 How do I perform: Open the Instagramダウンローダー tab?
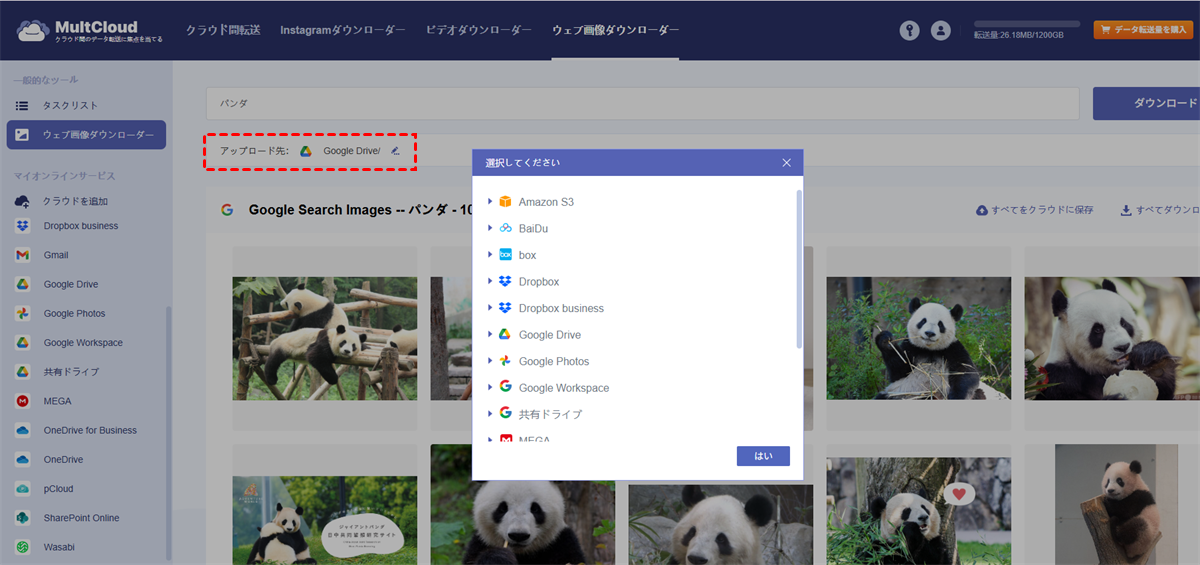tap(343, 30)
